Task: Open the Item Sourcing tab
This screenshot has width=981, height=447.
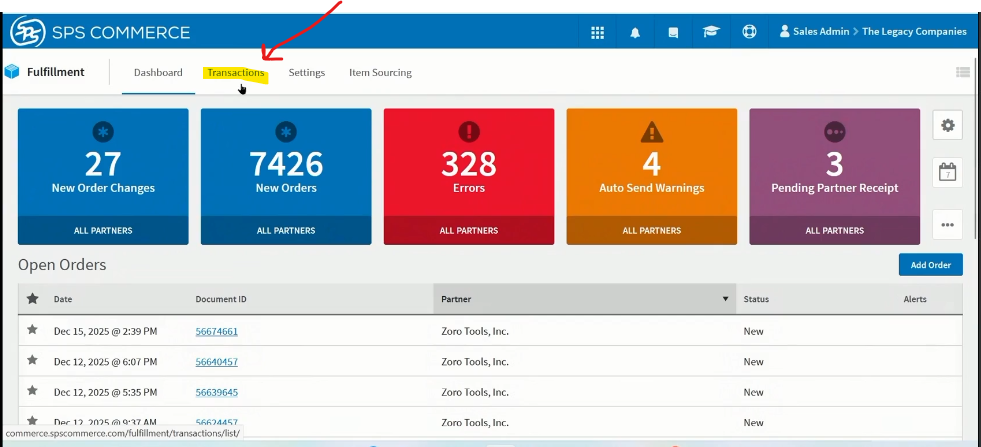Action: pos(380,73)
